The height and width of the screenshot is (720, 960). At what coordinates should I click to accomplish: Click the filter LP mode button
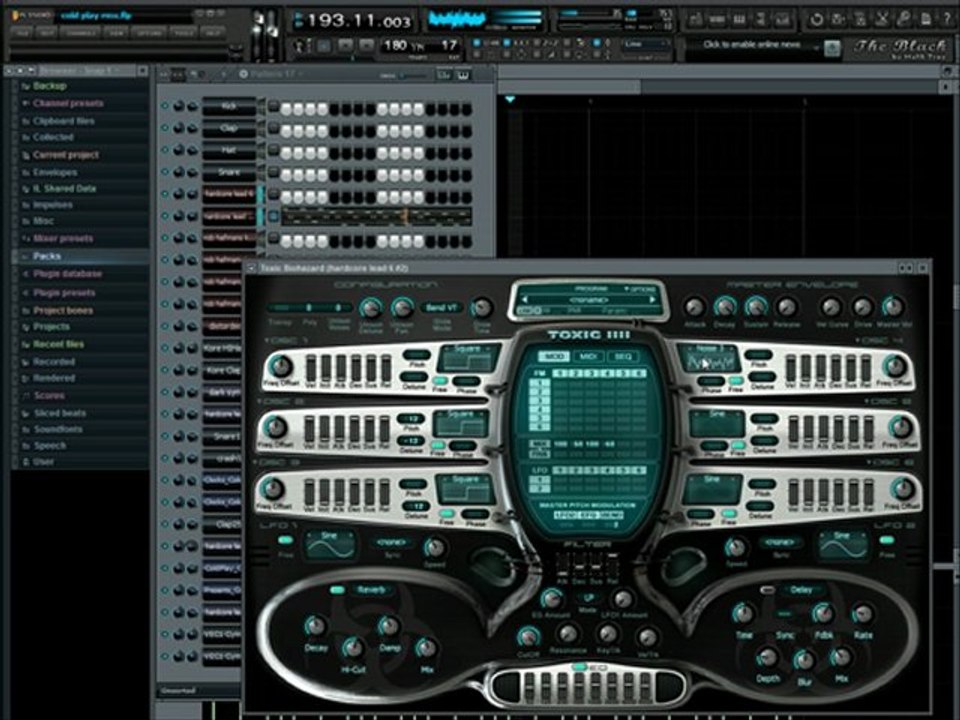[x=588, y=598]
